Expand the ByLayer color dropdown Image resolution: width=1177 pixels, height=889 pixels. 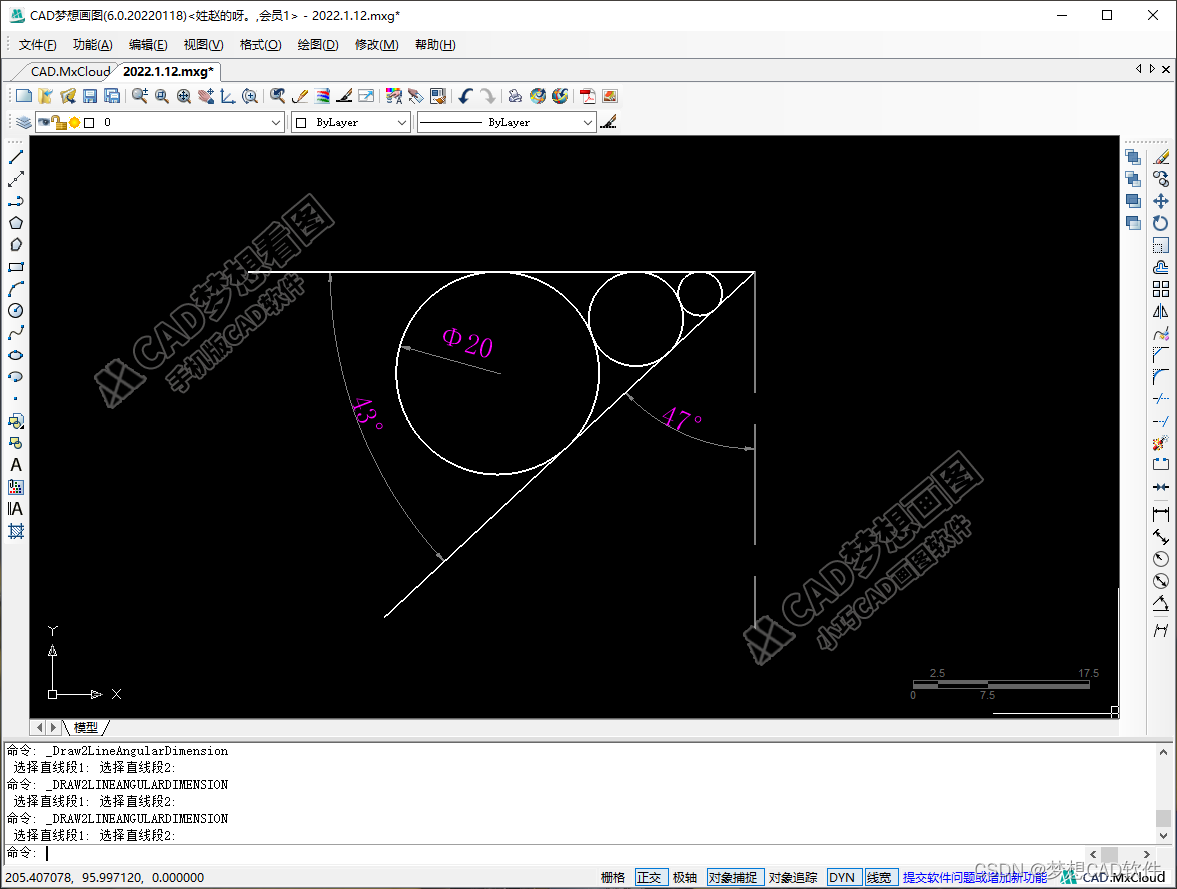[402, 122]
